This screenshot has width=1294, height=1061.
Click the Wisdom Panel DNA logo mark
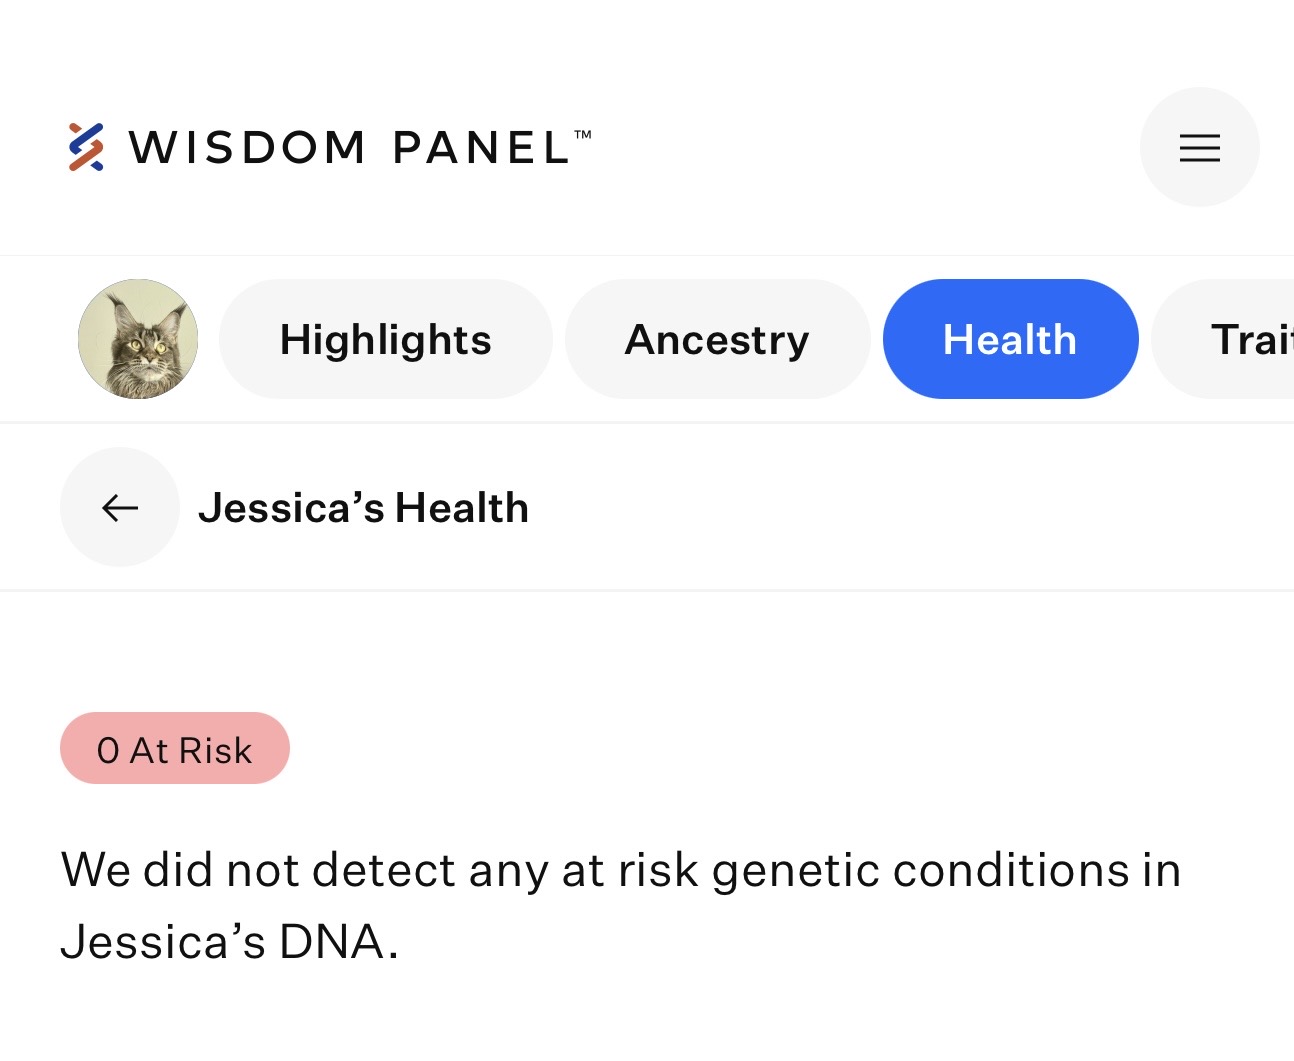pyautogui.click(x=86, y=147)
